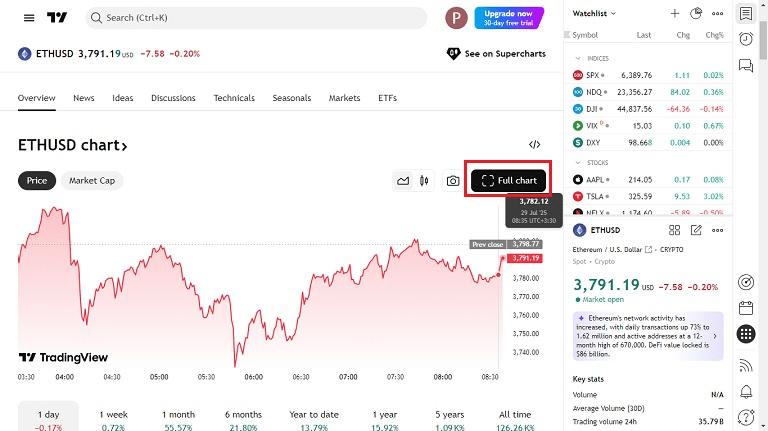
Task: Add note for ETHUSD edit icon
Action: coord(696,230)
